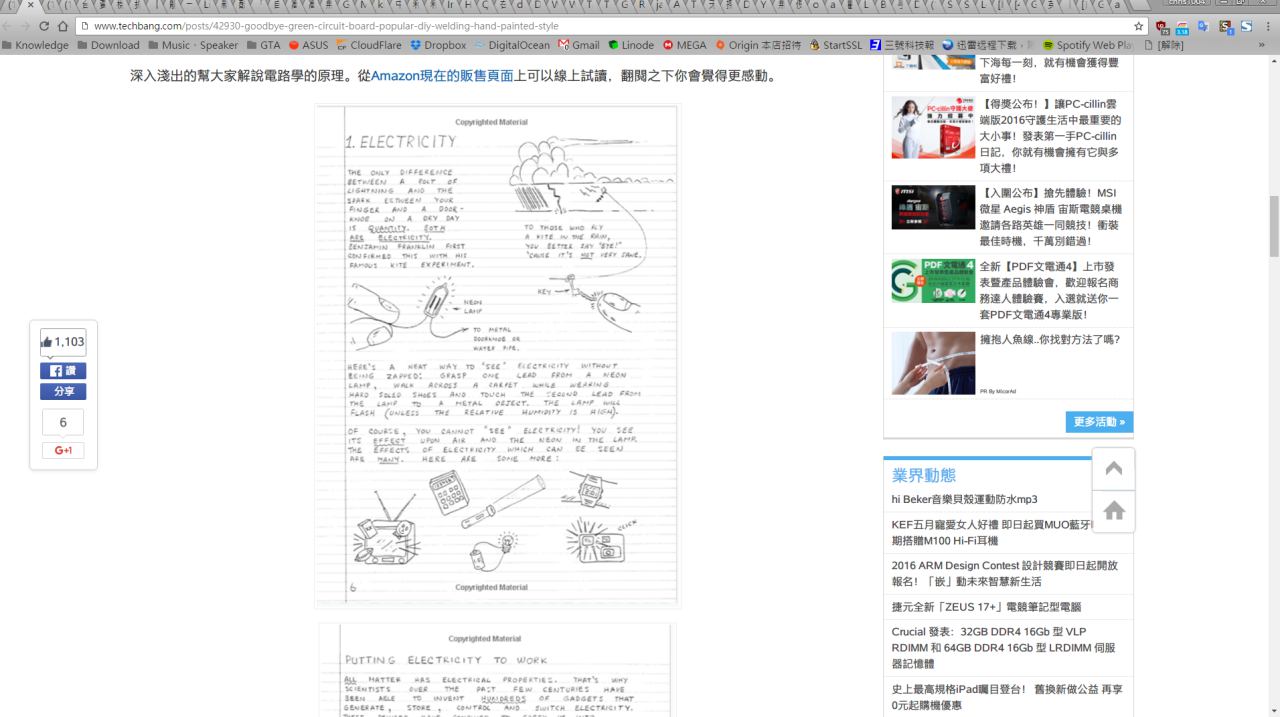Open Dropbox bookmark
The height and width of the screenshot is (717, 1280).
pos(438,45)
